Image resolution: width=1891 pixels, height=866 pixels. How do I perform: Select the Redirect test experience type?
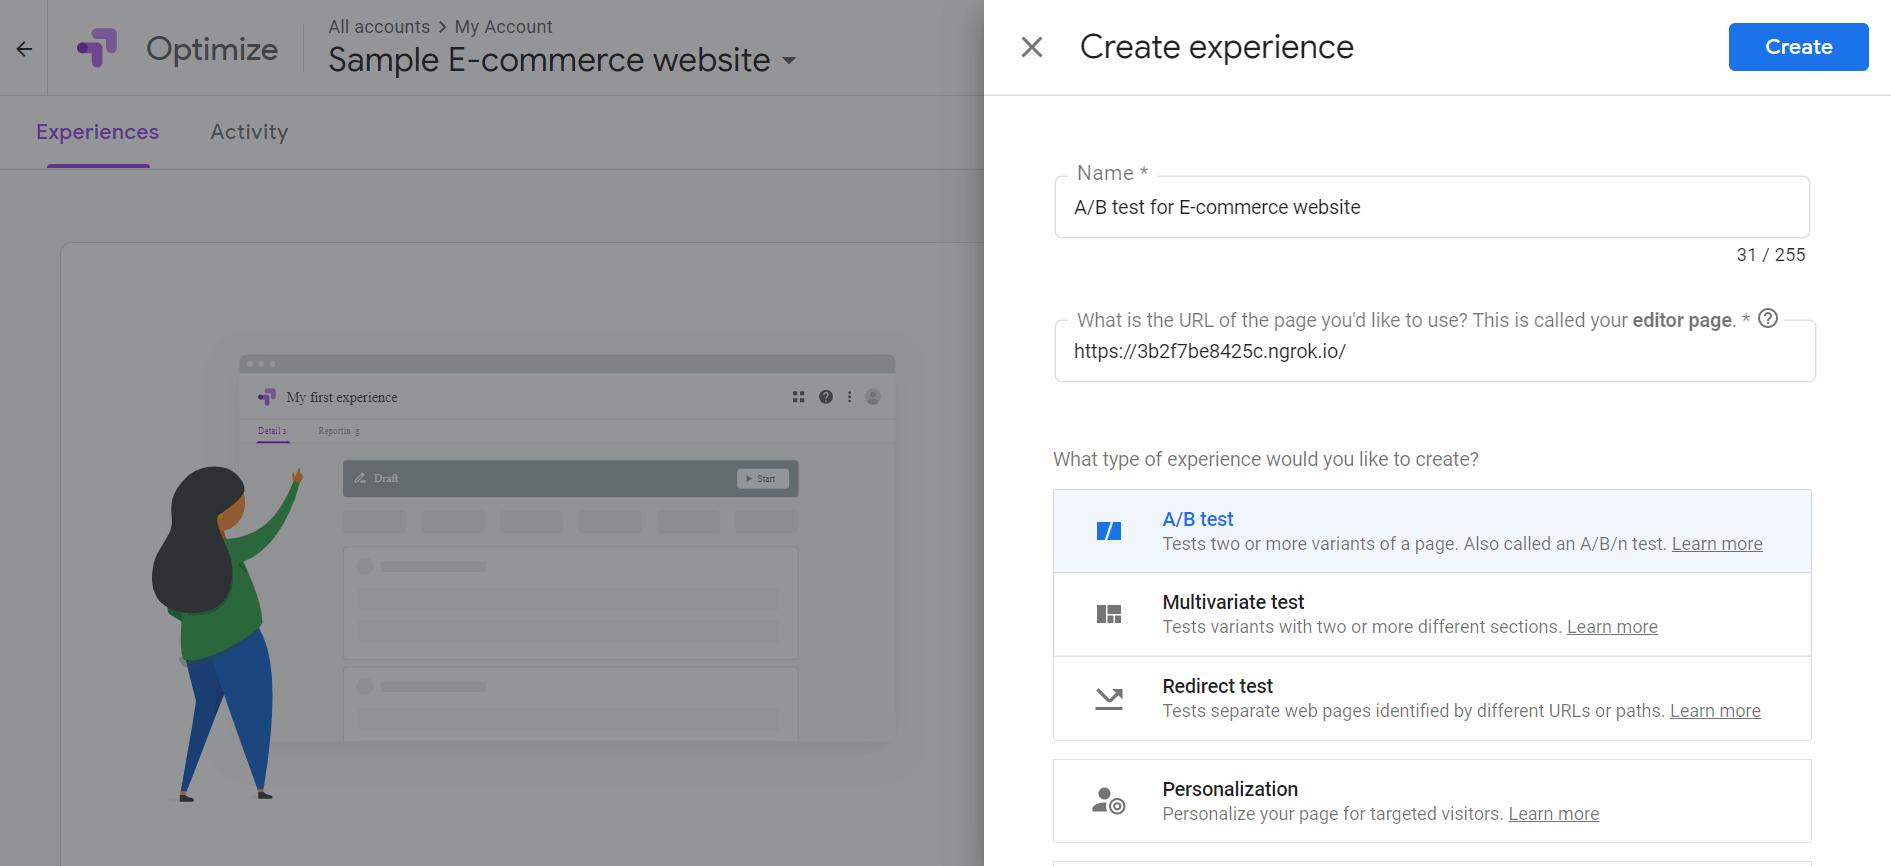[1432, 698]
